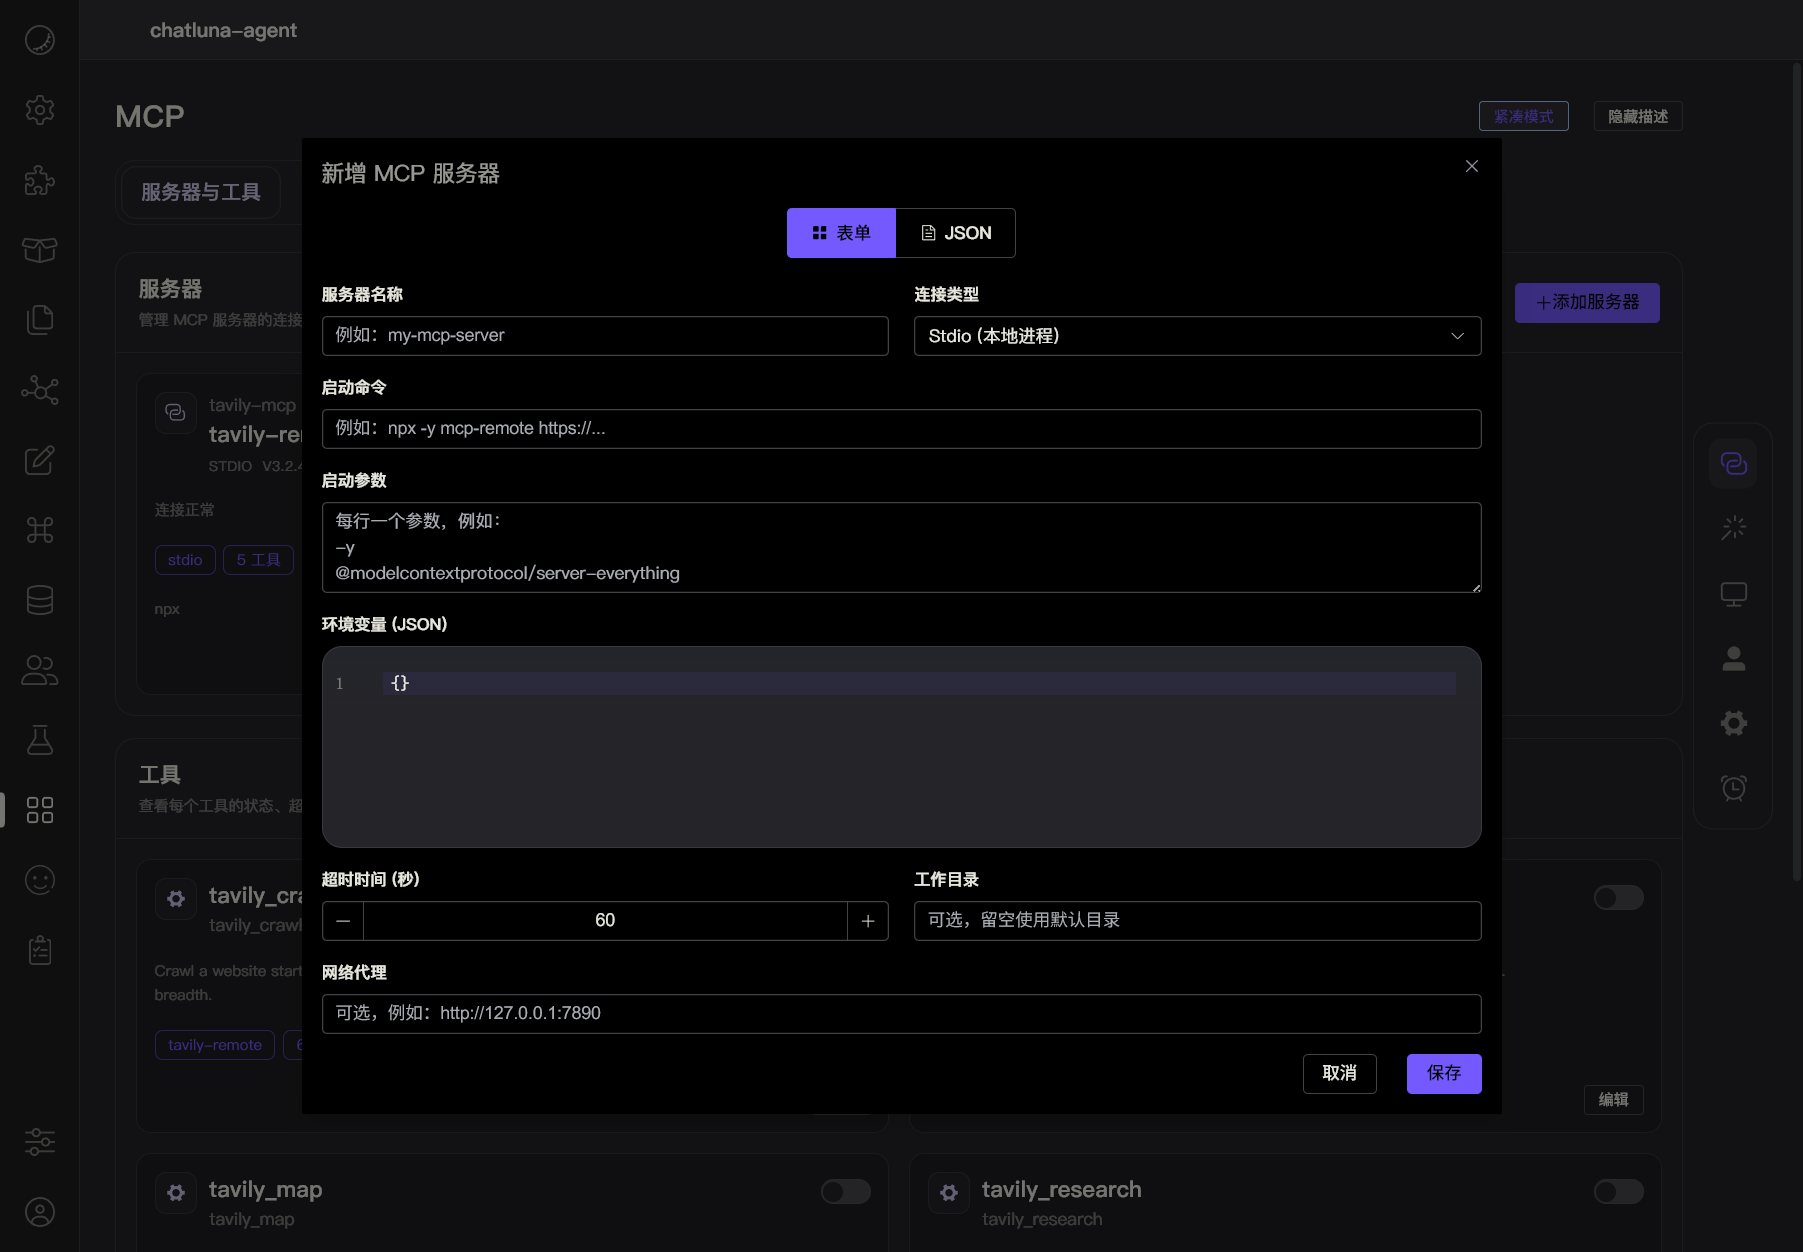1803x1252 pixels.
Task: Click the tavily_research tool name
Action: (1061, 1189)
